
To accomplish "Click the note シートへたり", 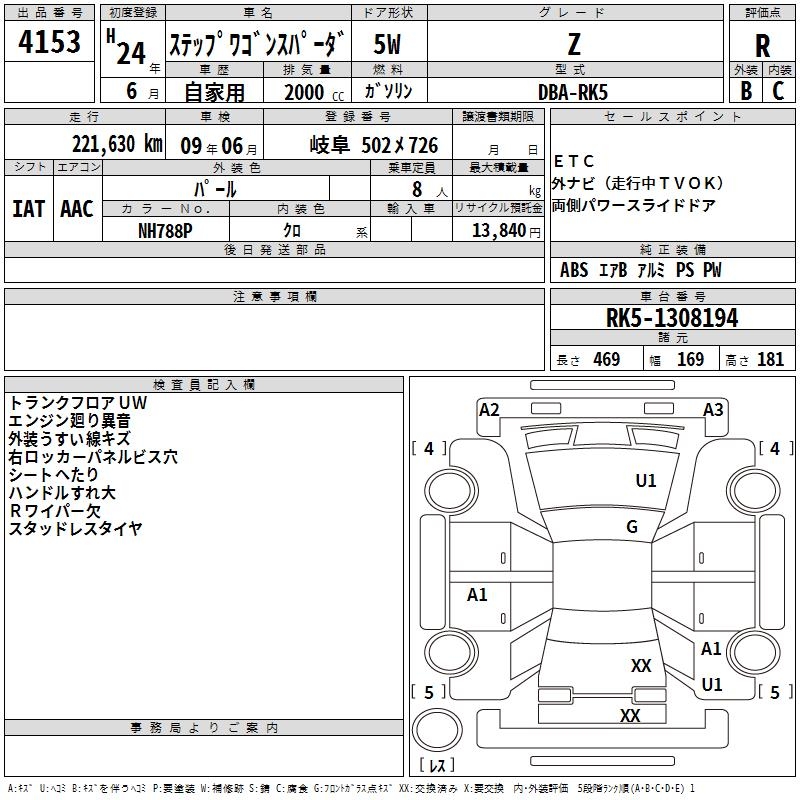I will (x=54, y=474).
